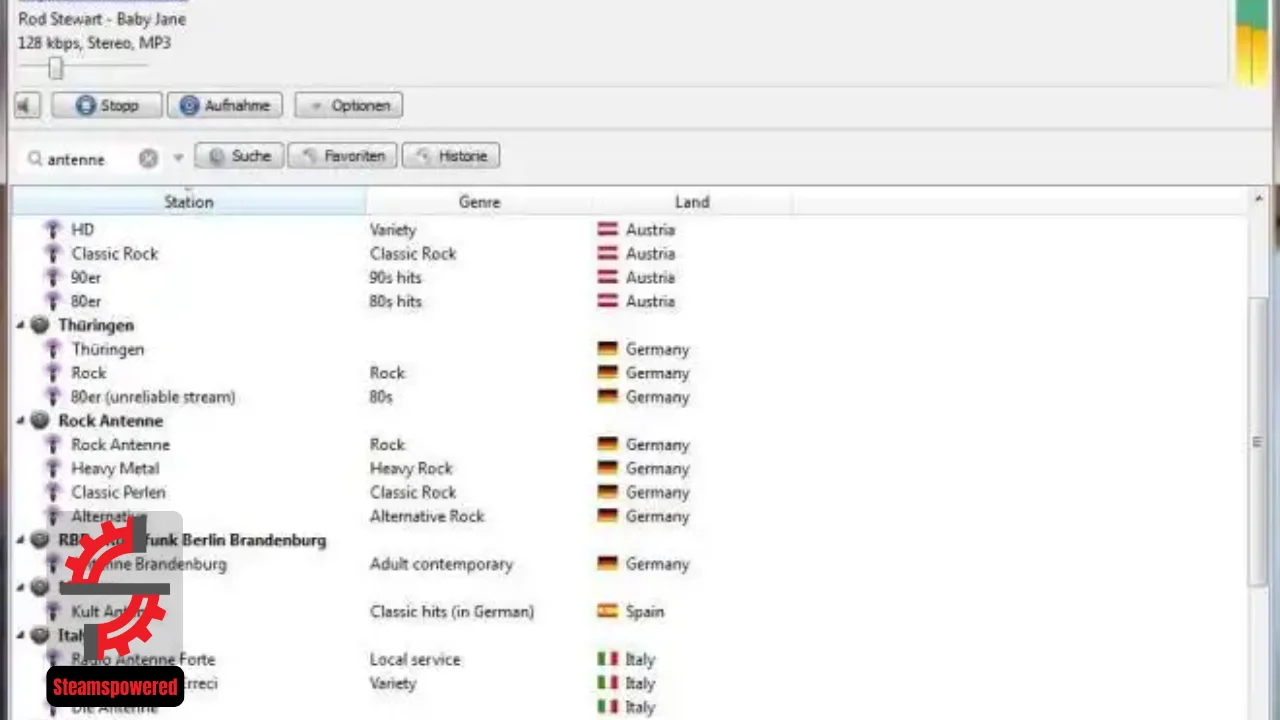Image resolution: width=1280 pixels, height=720 pixels.
Task: Click the Austria flag in the 90s hits row
Action: pos(607,278)
